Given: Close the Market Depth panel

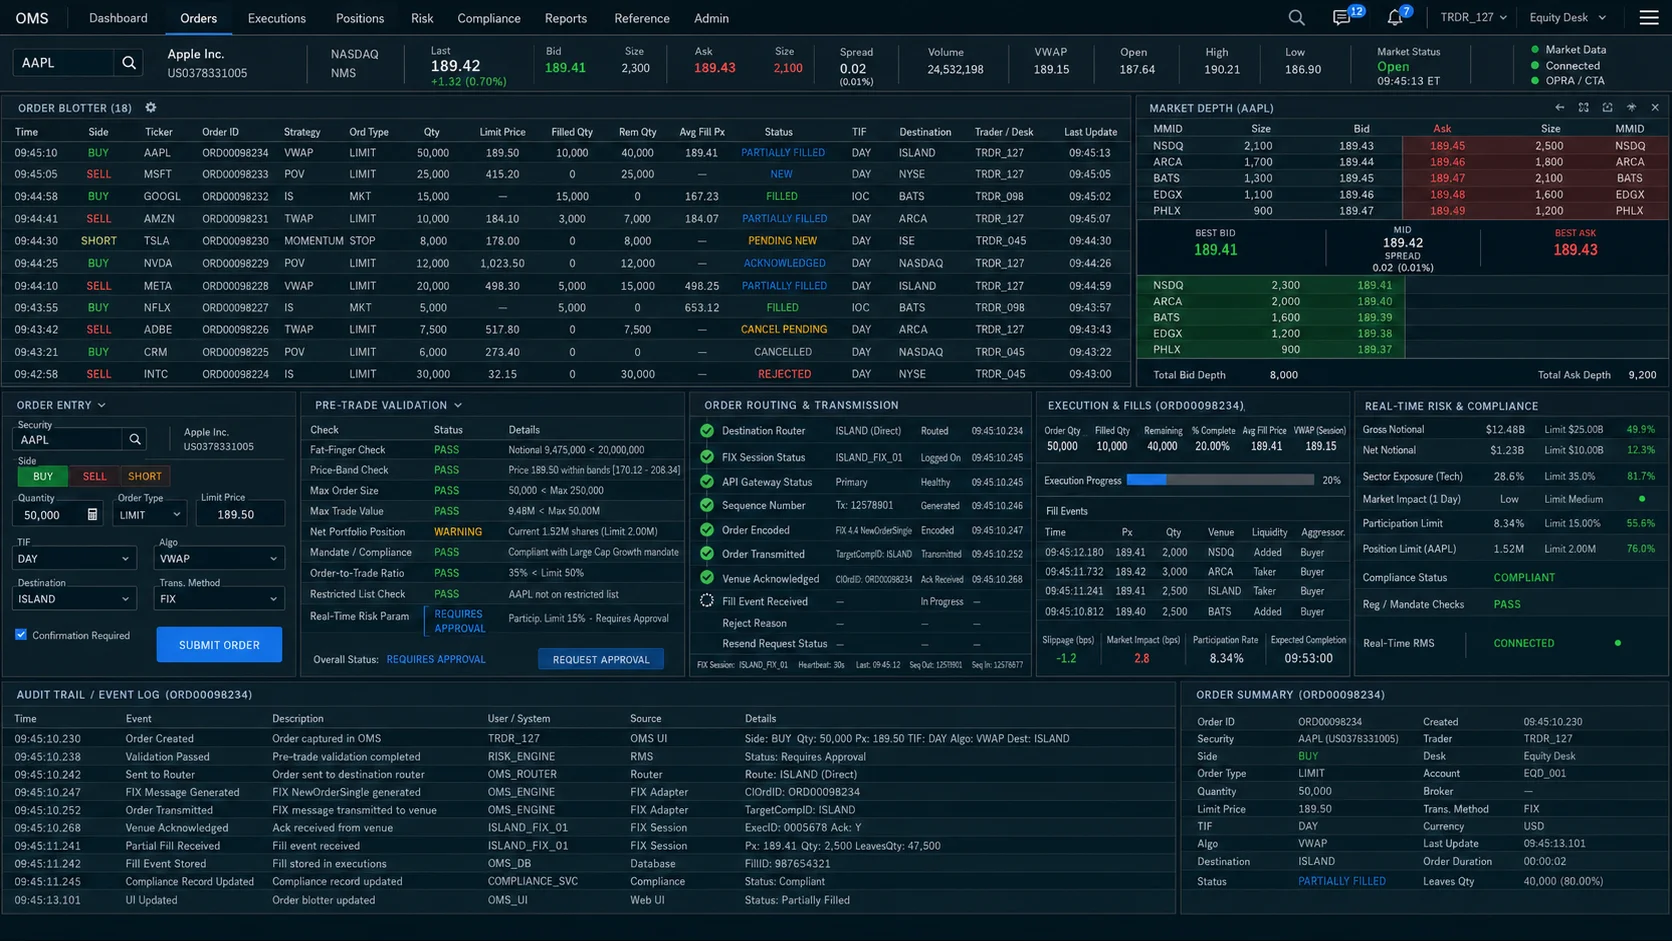Looking at the screenshot, I should [1655, 108].
